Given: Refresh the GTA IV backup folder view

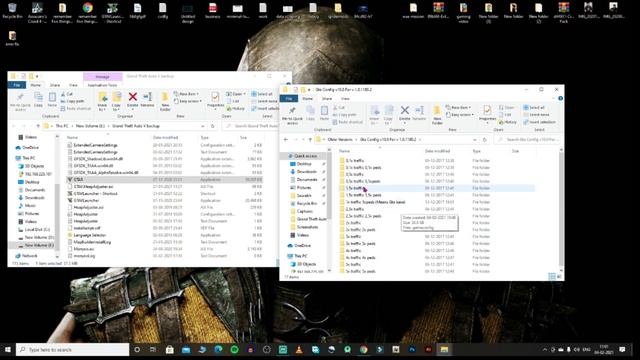Looking at the screenshot, I should click(213, 126).
